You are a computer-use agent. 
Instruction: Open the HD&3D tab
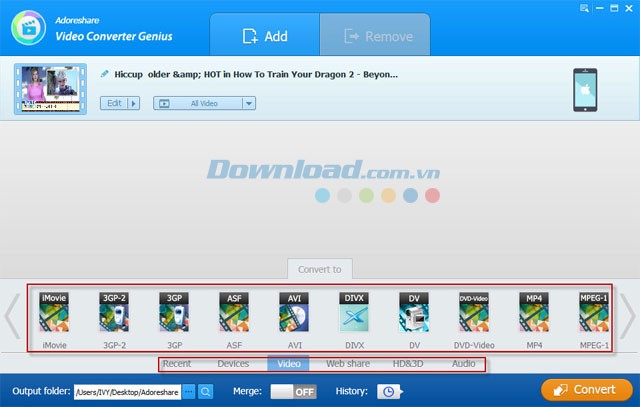(408, 364)
